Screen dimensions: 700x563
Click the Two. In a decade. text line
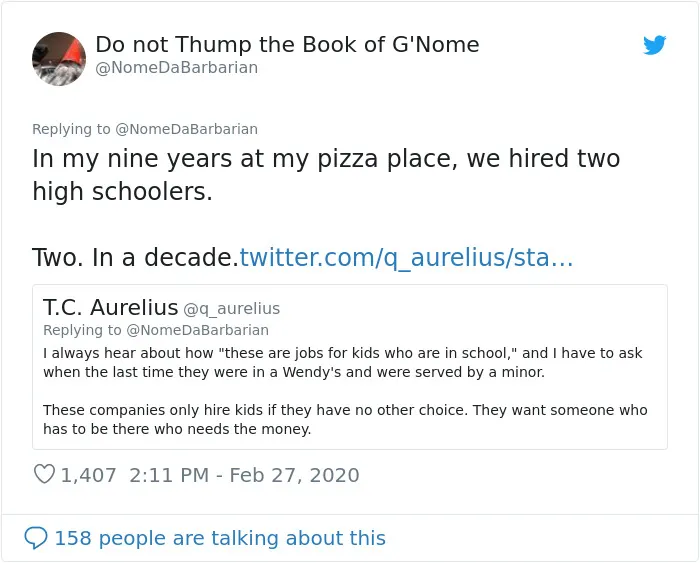pos(135,258)
